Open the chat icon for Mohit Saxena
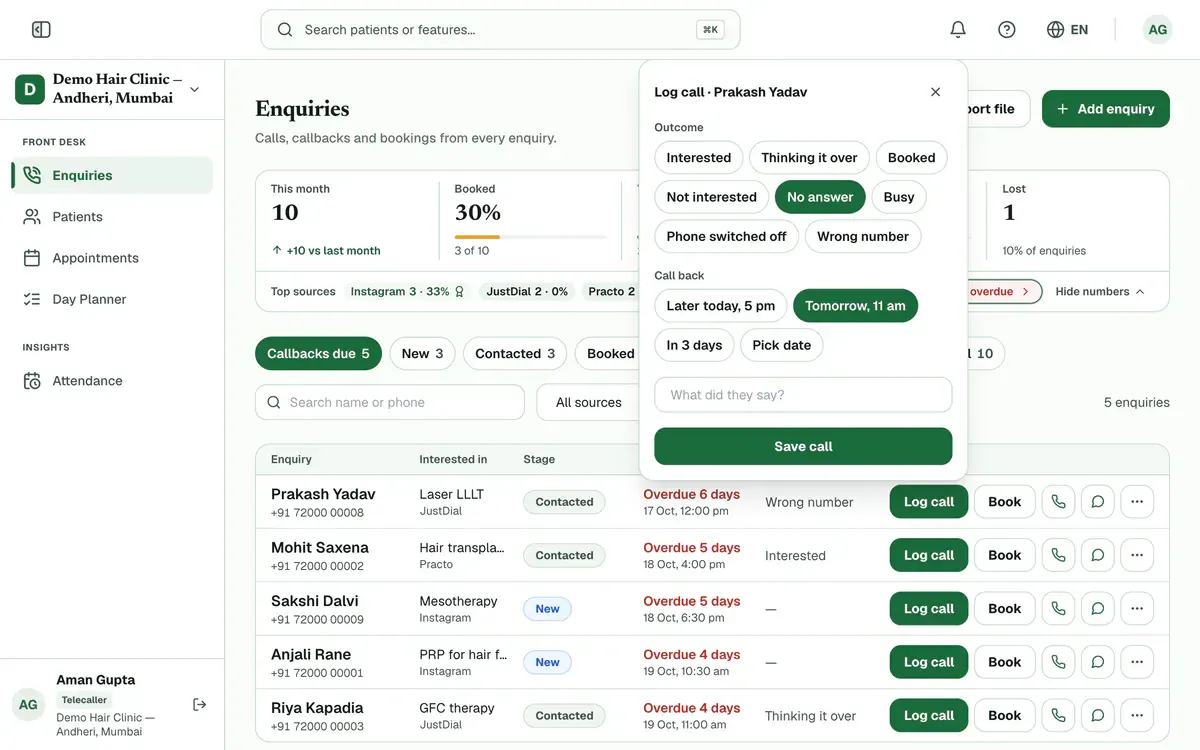 [1098, 555]
